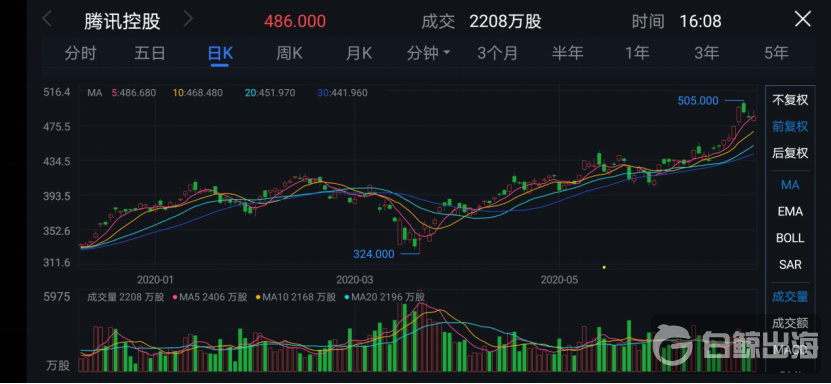Go to previous stock with left chevron
The height and width of the screenshot is (384, 831).
pos(47,20)
